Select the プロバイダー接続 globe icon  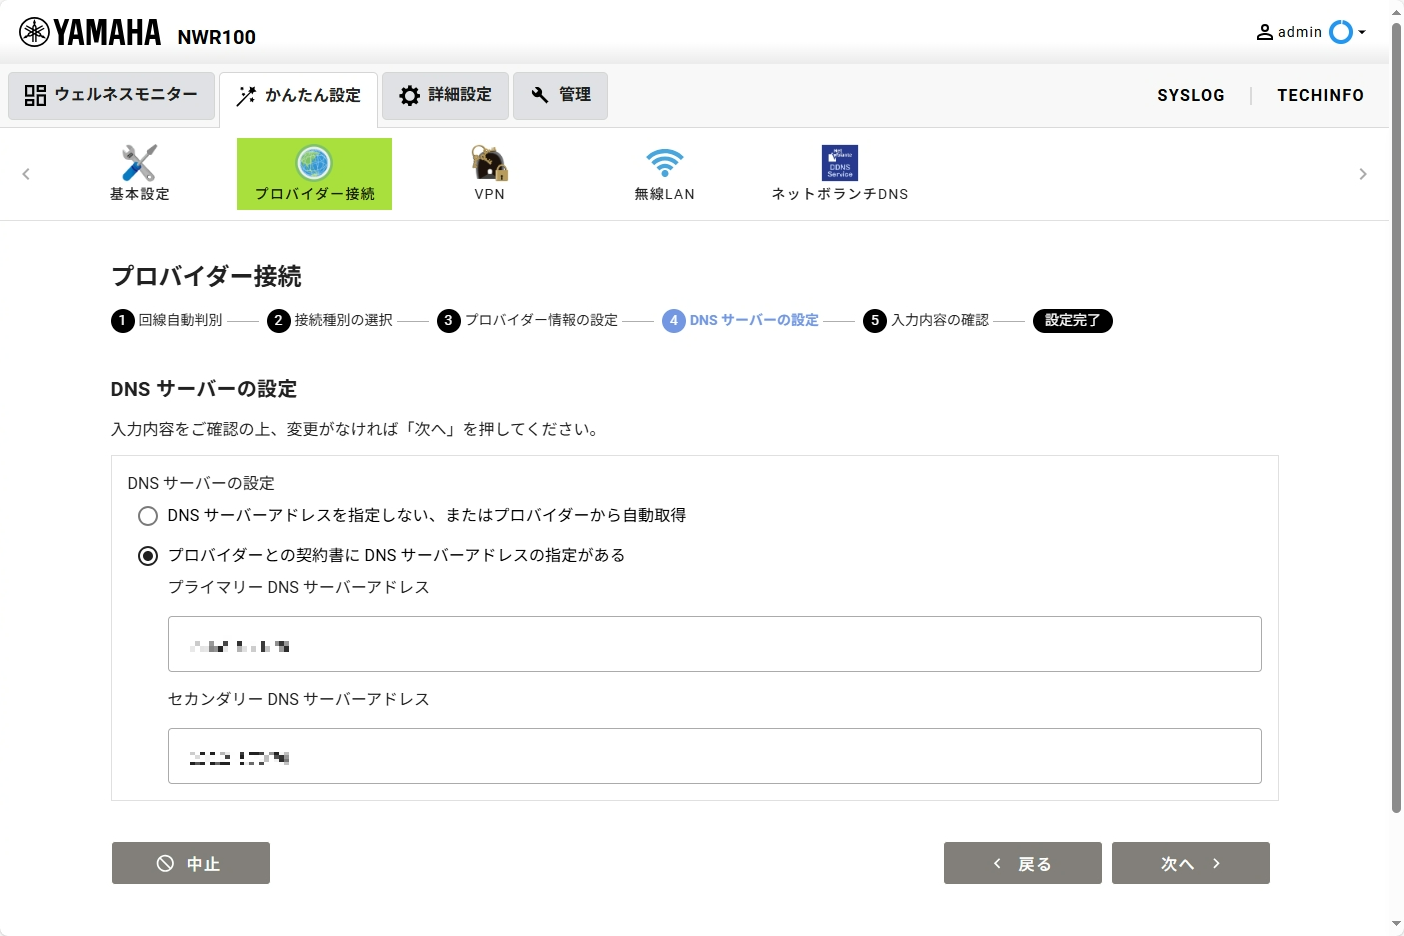point(314,163)
